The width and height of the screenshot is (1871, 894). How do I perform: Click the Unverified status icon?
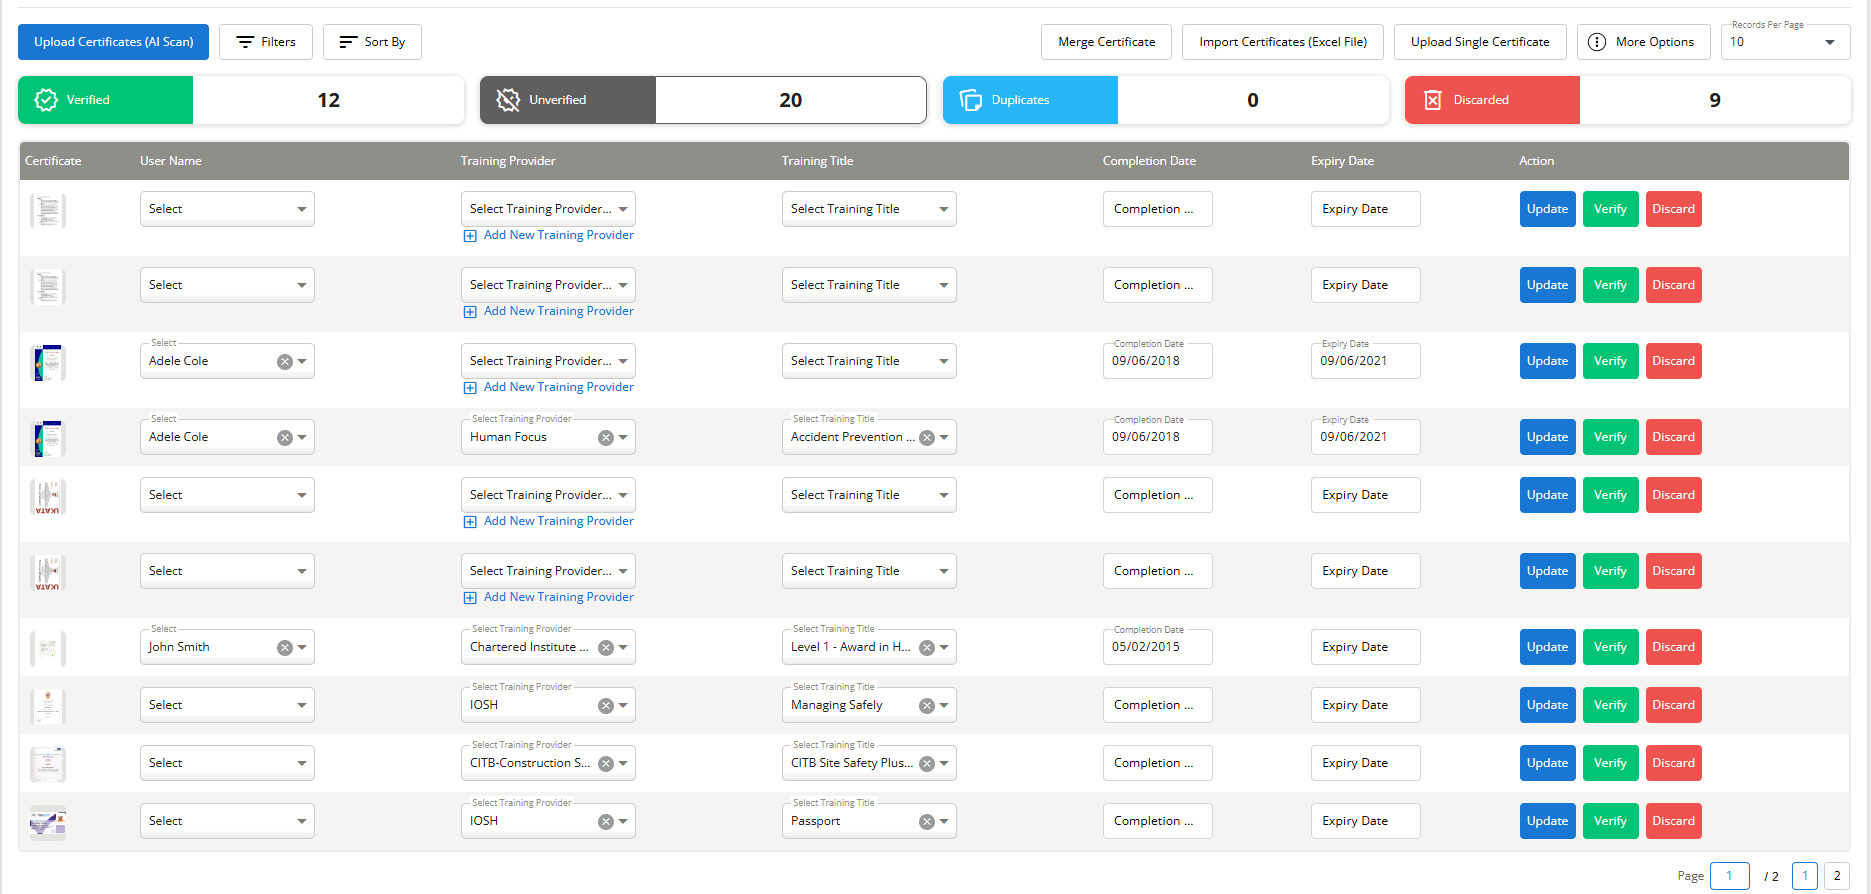[x=508, y=100]
